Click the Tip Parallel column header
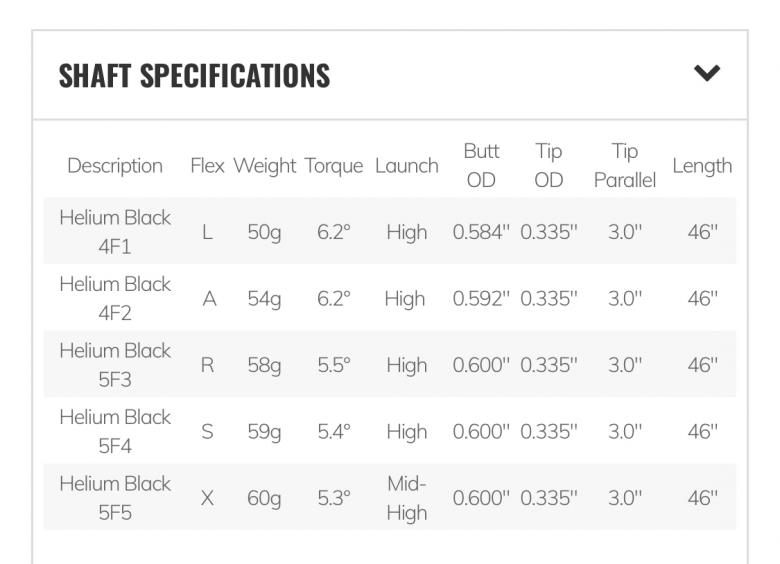The width and height of the screenshot is (780, 564). pos(625,166)
